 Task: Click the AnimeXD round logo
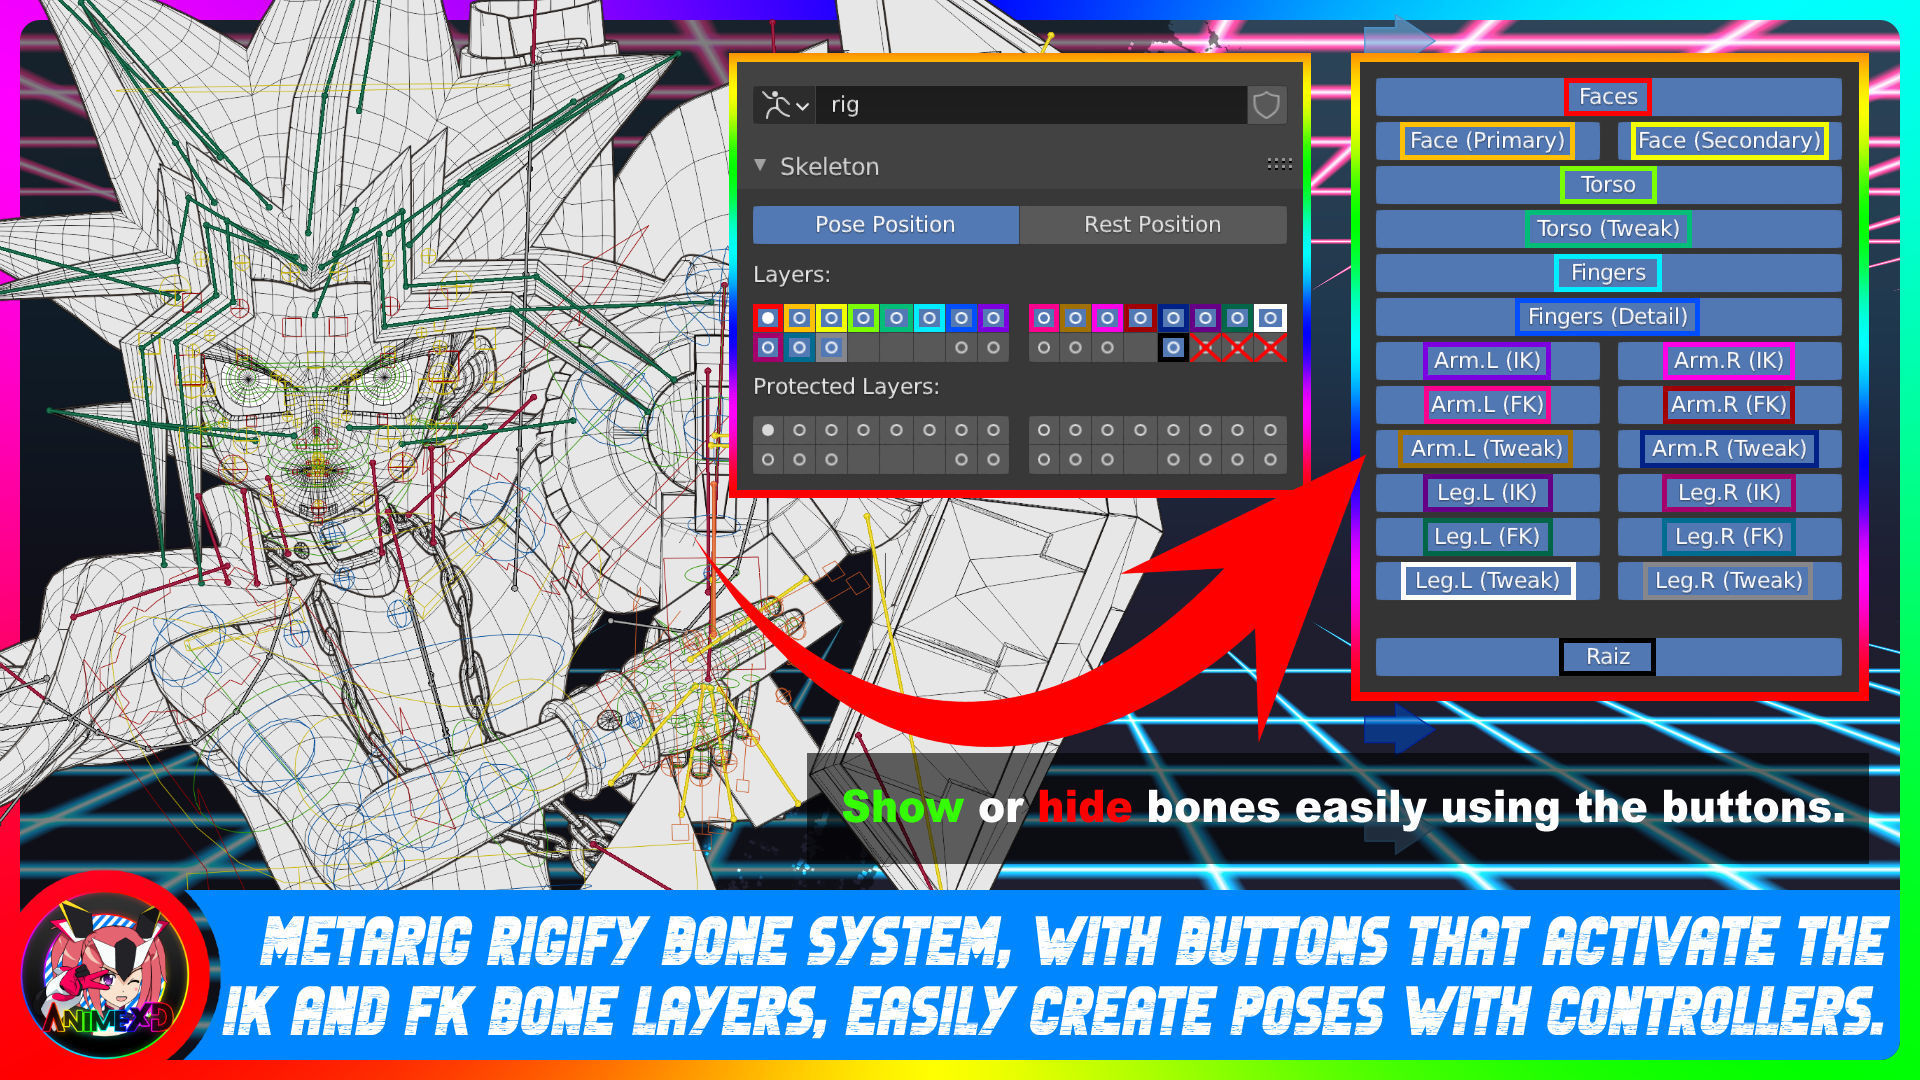coord(105,975)
